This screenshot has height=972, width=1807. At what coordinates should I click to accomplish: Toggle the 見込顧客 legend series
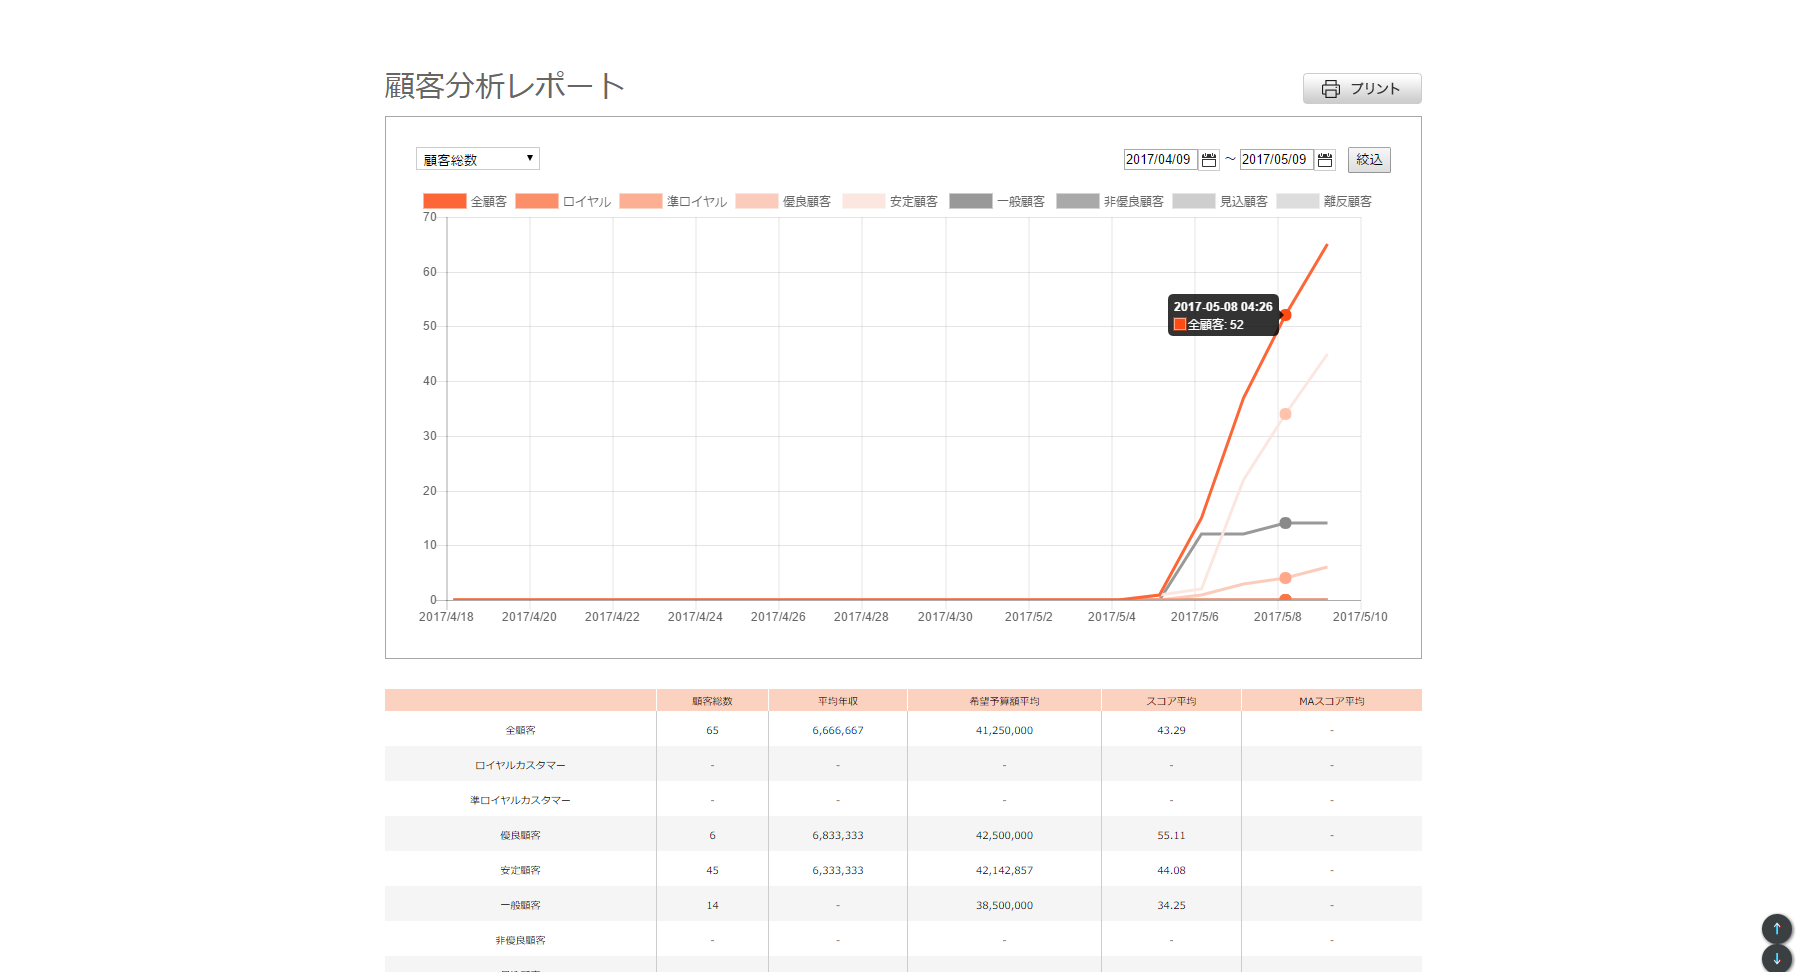click(x=1220, y=201)
